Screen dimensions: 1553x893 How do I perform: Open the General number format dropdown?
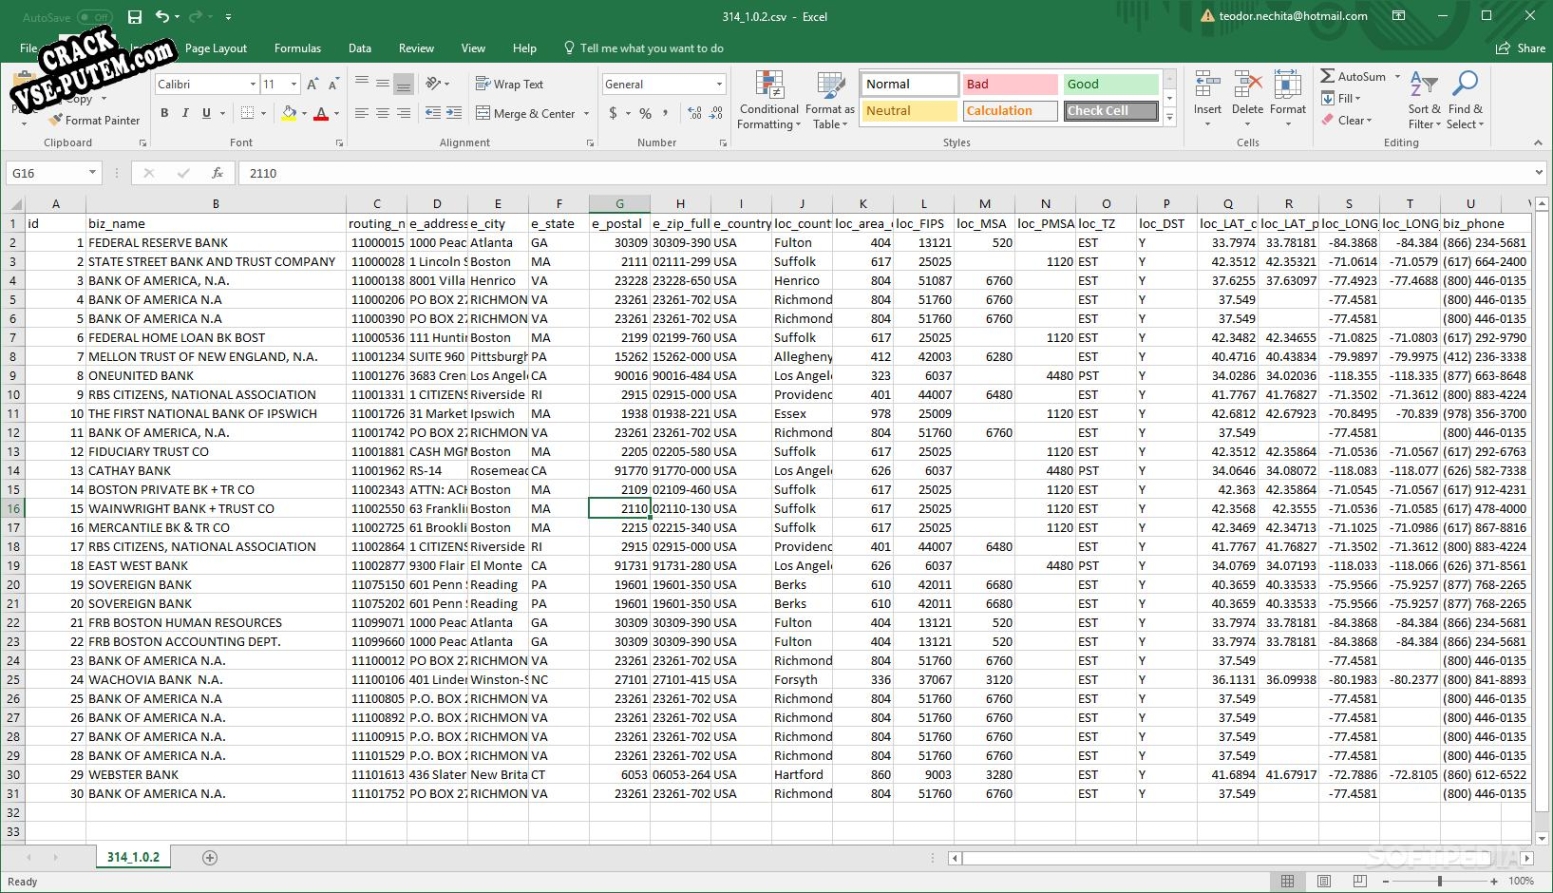pos(719,84)
